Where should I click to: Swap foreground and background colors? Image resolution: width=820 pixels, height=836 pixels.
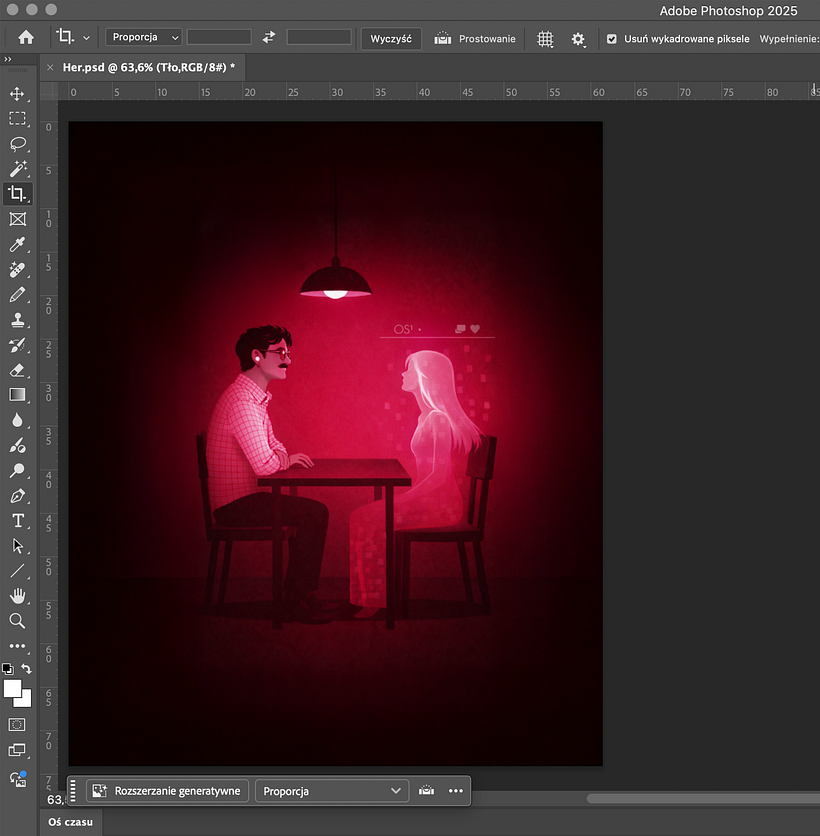point(27,669)
